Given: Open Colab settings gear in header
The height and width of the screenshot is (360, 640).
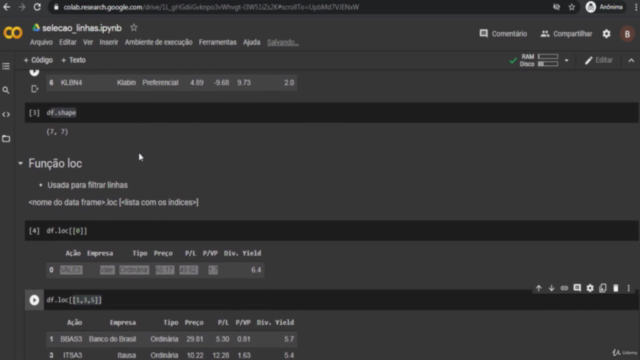Looking at the screenshot, I should [607, 34].
